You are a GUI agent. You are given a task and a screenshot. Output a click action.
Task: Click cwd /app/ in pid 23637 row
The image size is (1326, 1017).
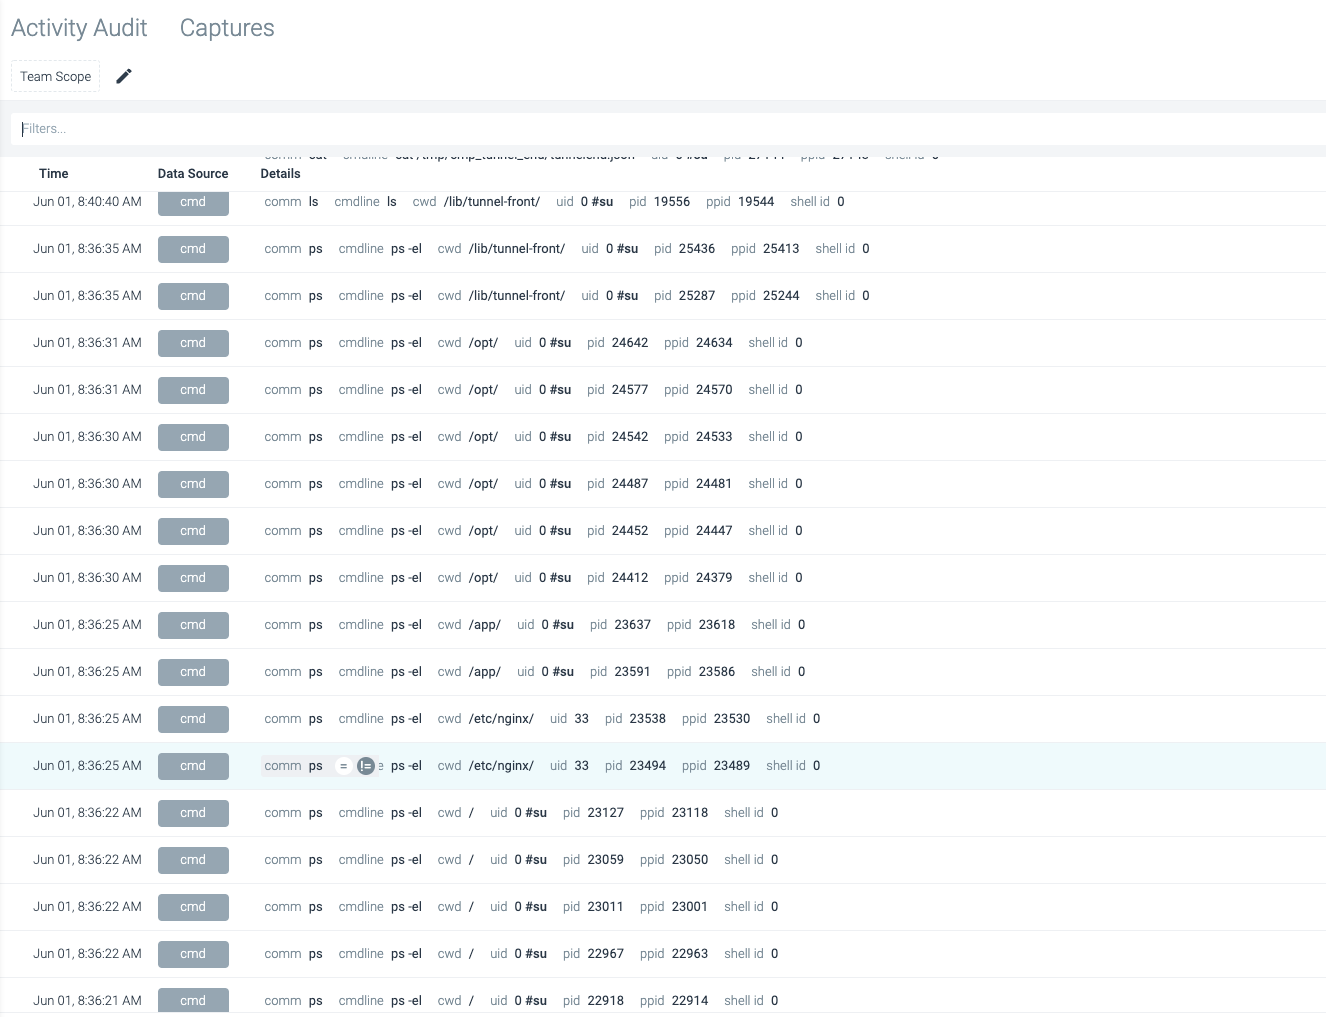point(485,625)
